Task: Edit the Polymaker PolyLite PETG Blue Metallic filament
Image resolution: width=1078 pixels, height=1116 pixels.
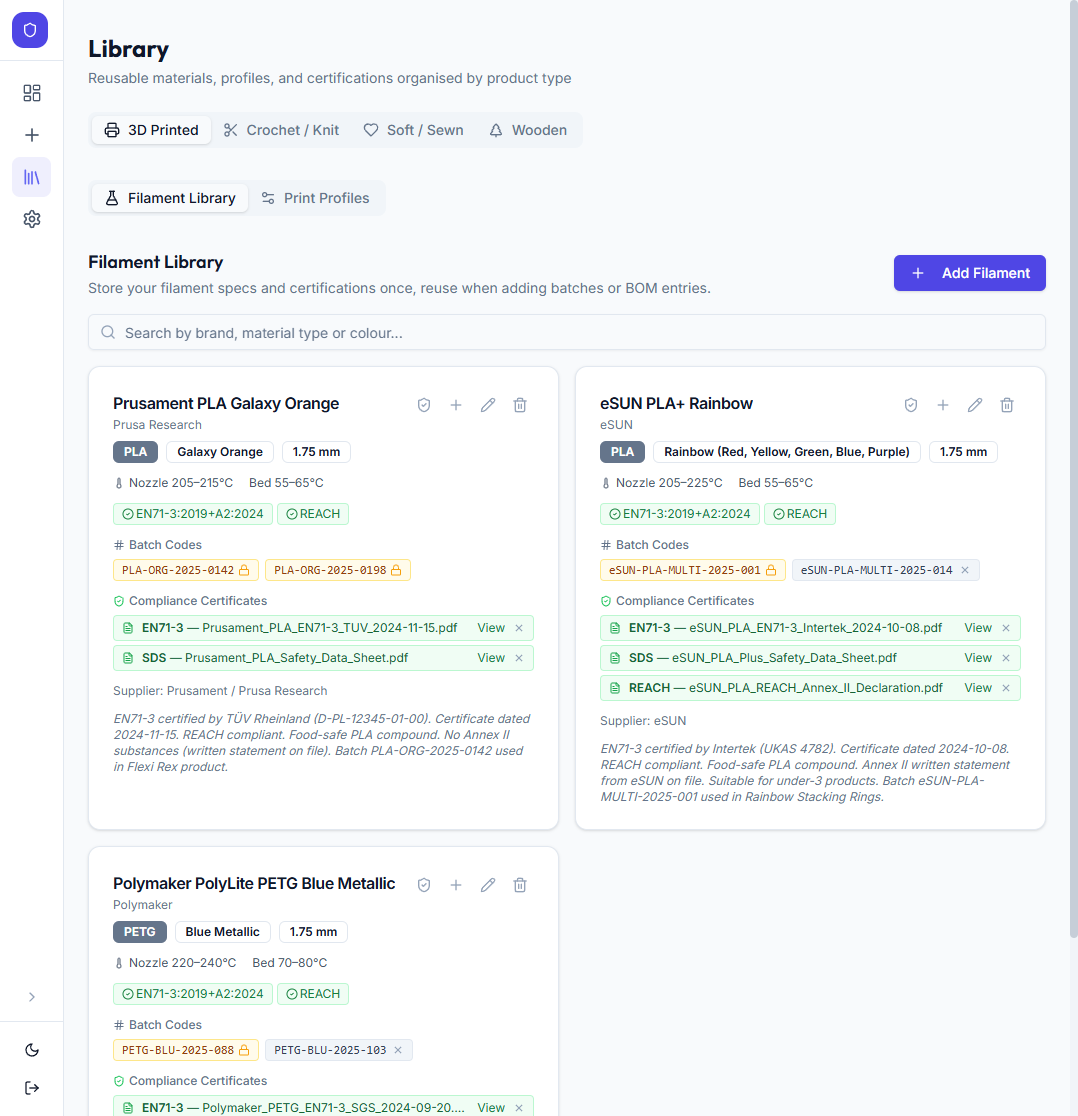Action: (488, 885)
